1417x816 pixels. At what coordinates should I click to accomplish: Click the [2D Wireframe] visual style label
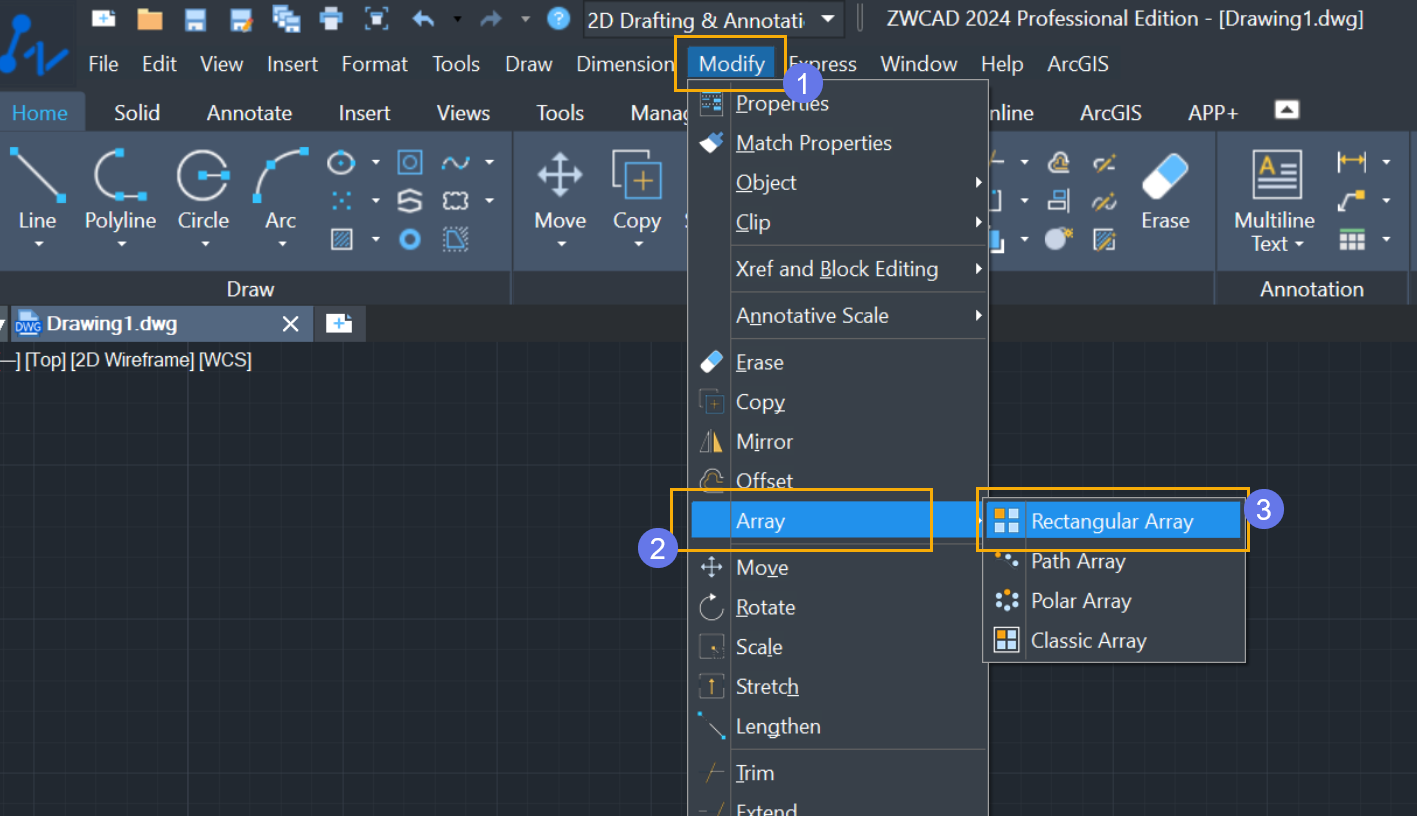pos(132,361)
